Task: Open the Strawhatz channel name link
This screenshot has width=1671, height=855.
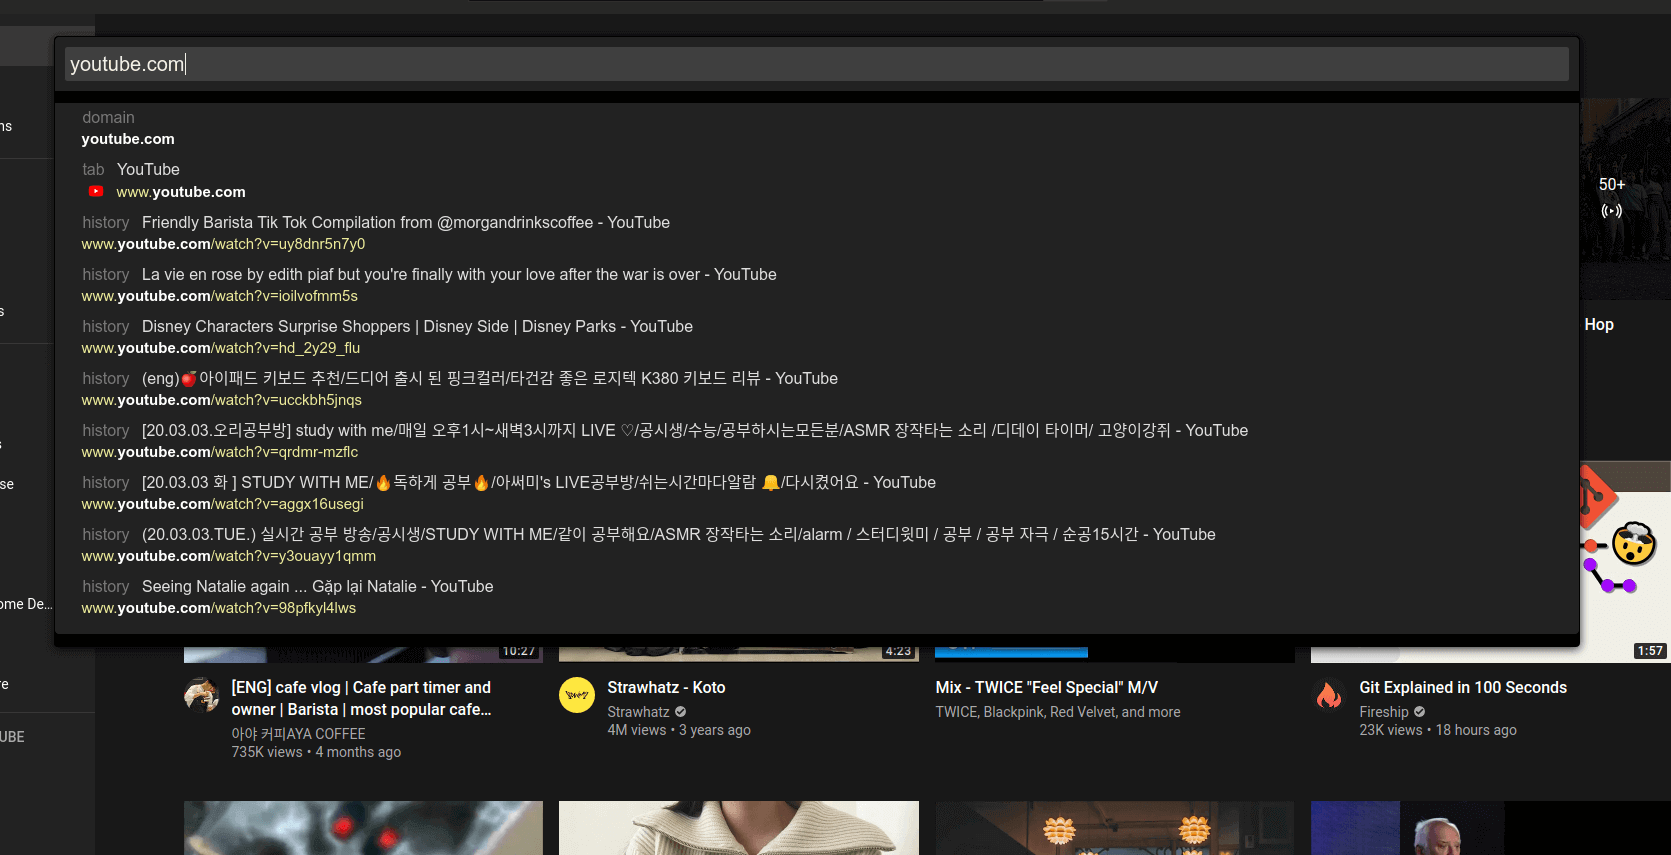Action: (639, 712)
